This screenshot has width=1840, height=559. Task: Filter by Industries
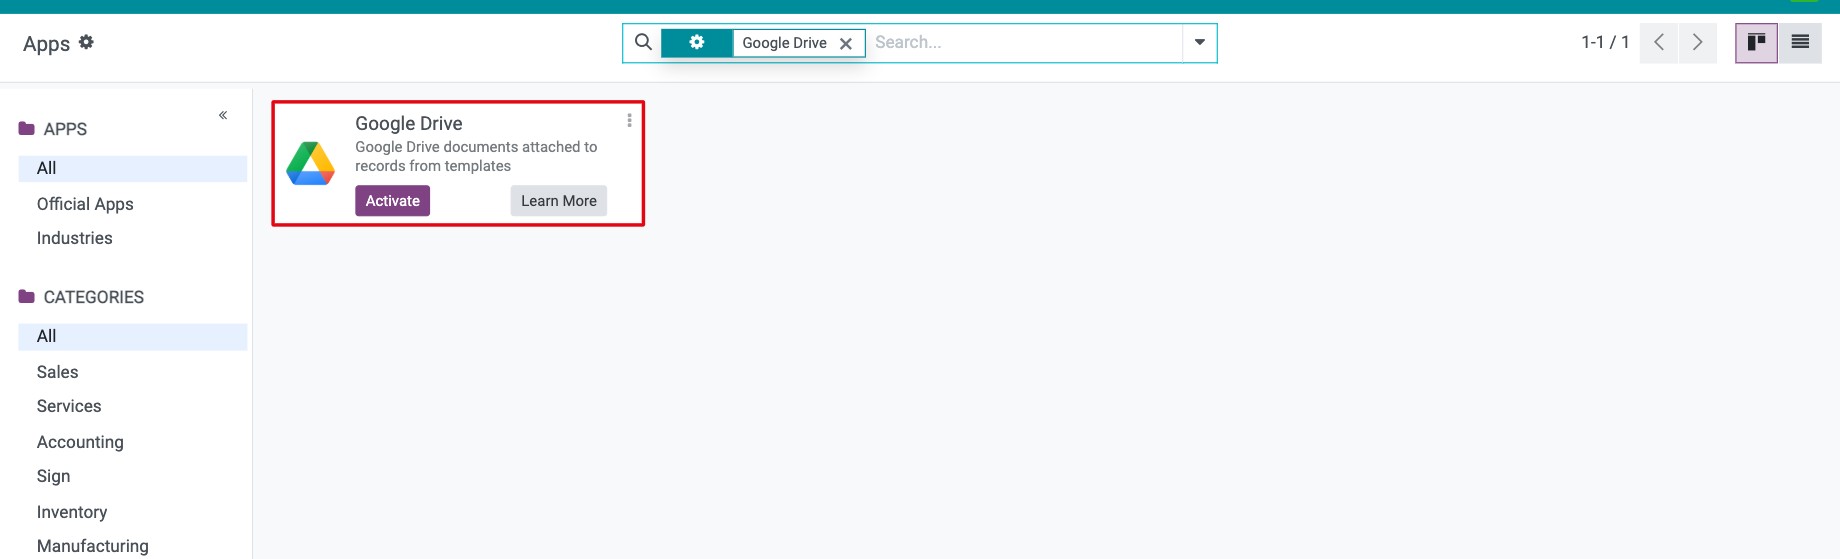(75, 238)
